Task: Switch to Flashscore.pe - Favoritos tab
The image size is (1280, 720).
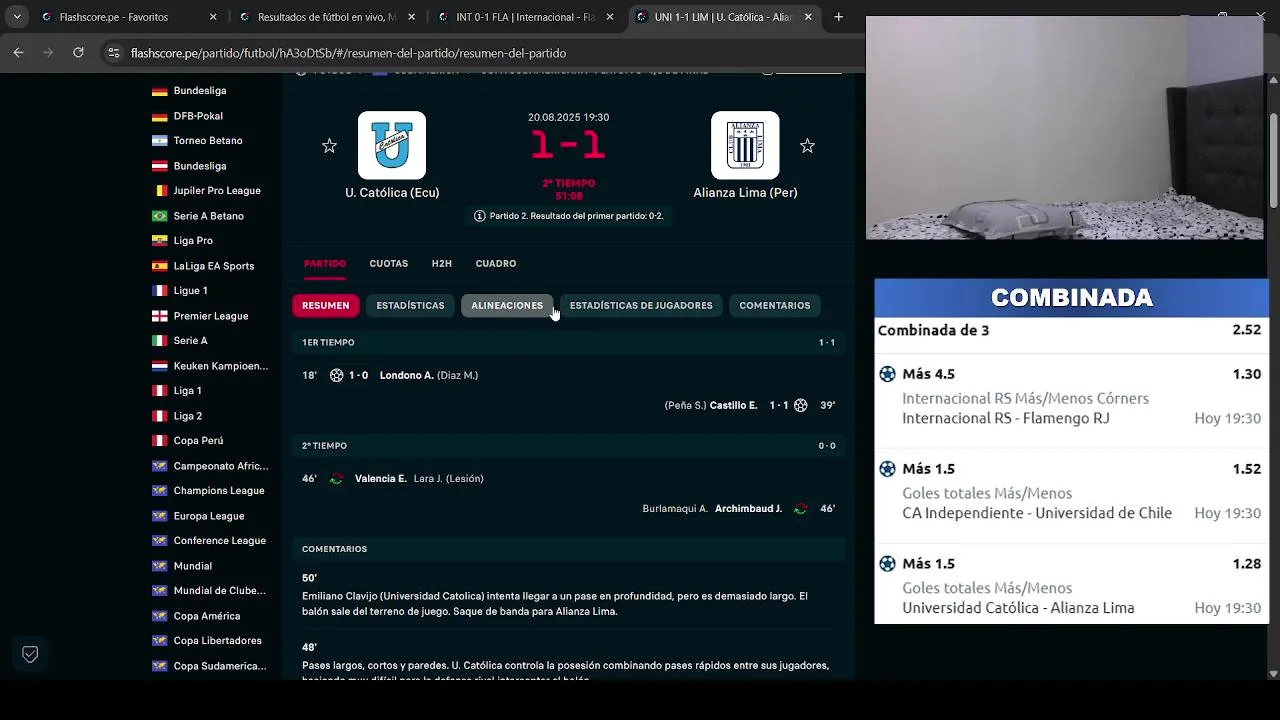Action: pyautogui.click(x=128, y=17)
